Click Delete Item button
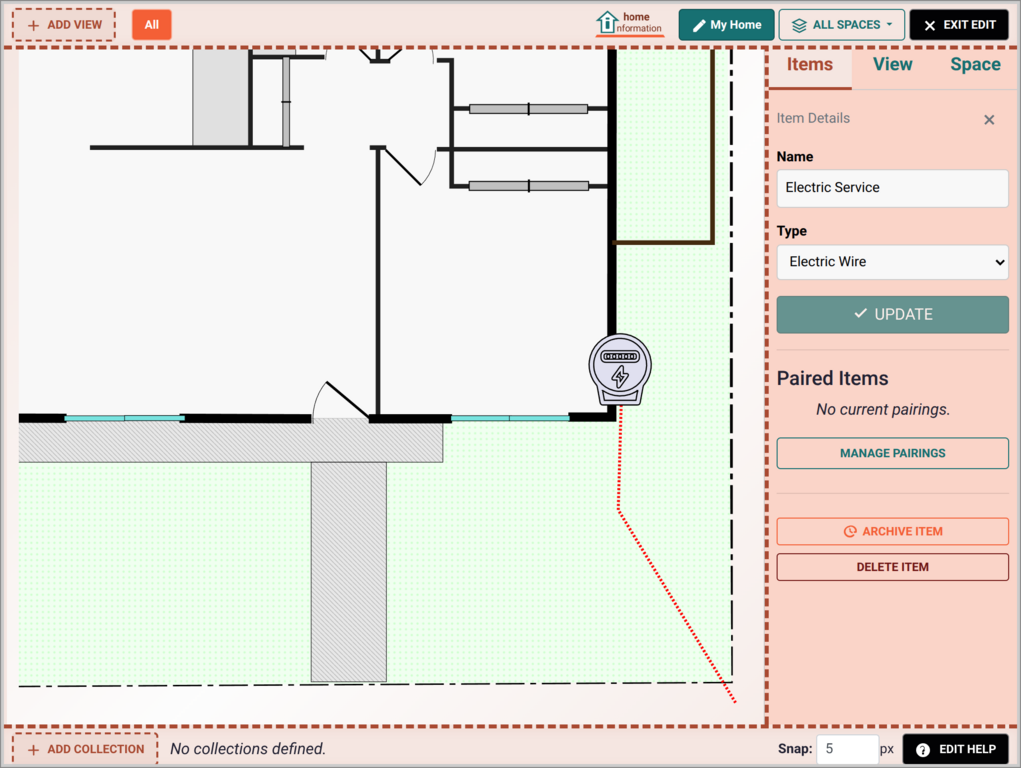 [892, 567]
